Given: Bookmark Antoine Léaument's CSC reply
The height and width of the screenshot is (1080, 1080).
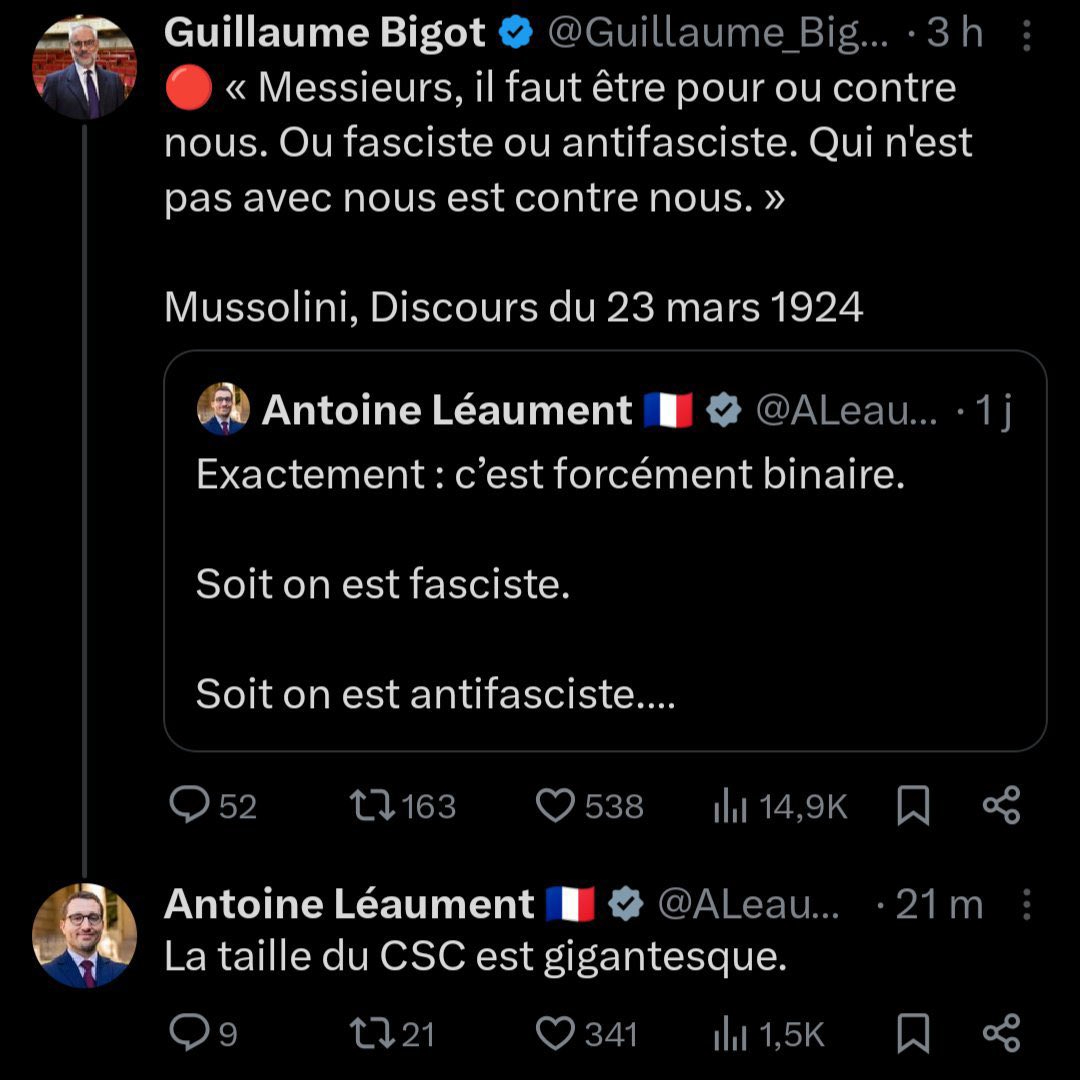Looking at the screenshot, I should click(913, 1034).
